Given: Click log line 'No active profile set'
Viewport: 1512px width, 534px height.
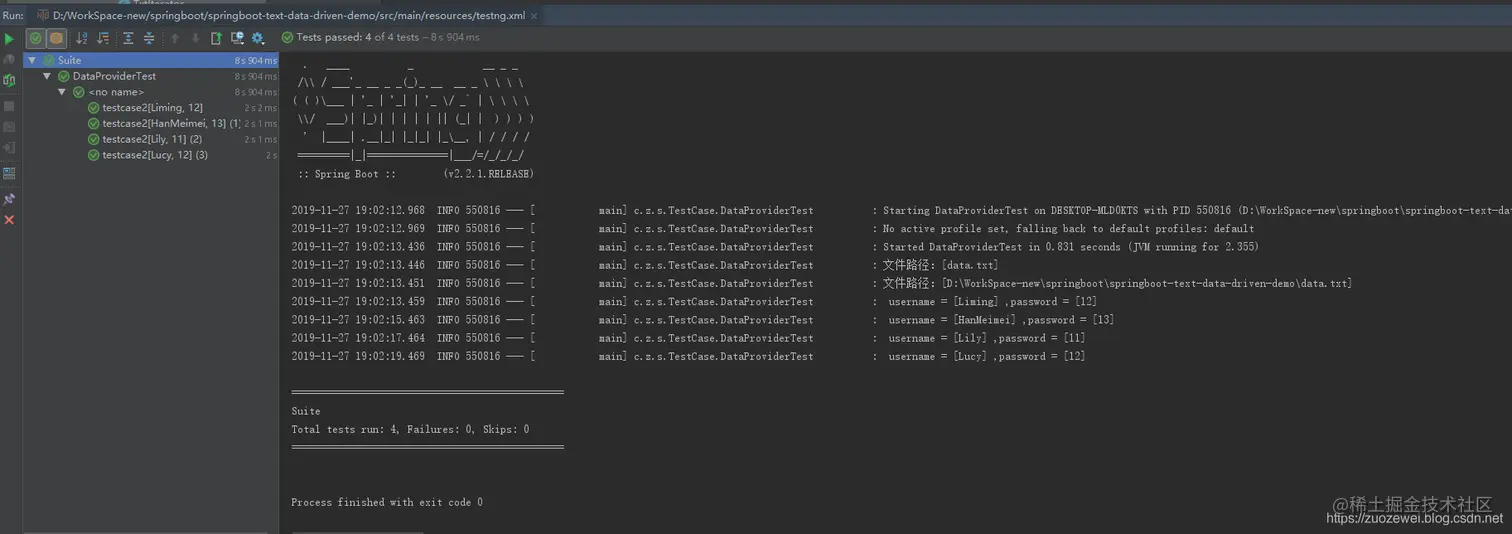Looking at the screenshot, I should point(1068,229).
